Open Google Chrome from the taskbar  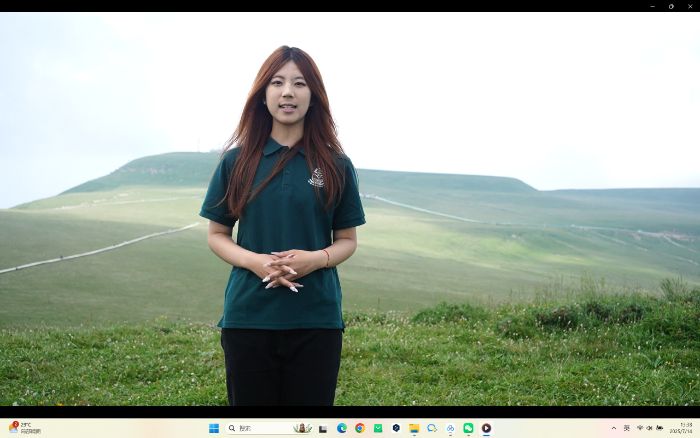pos(360,428)
